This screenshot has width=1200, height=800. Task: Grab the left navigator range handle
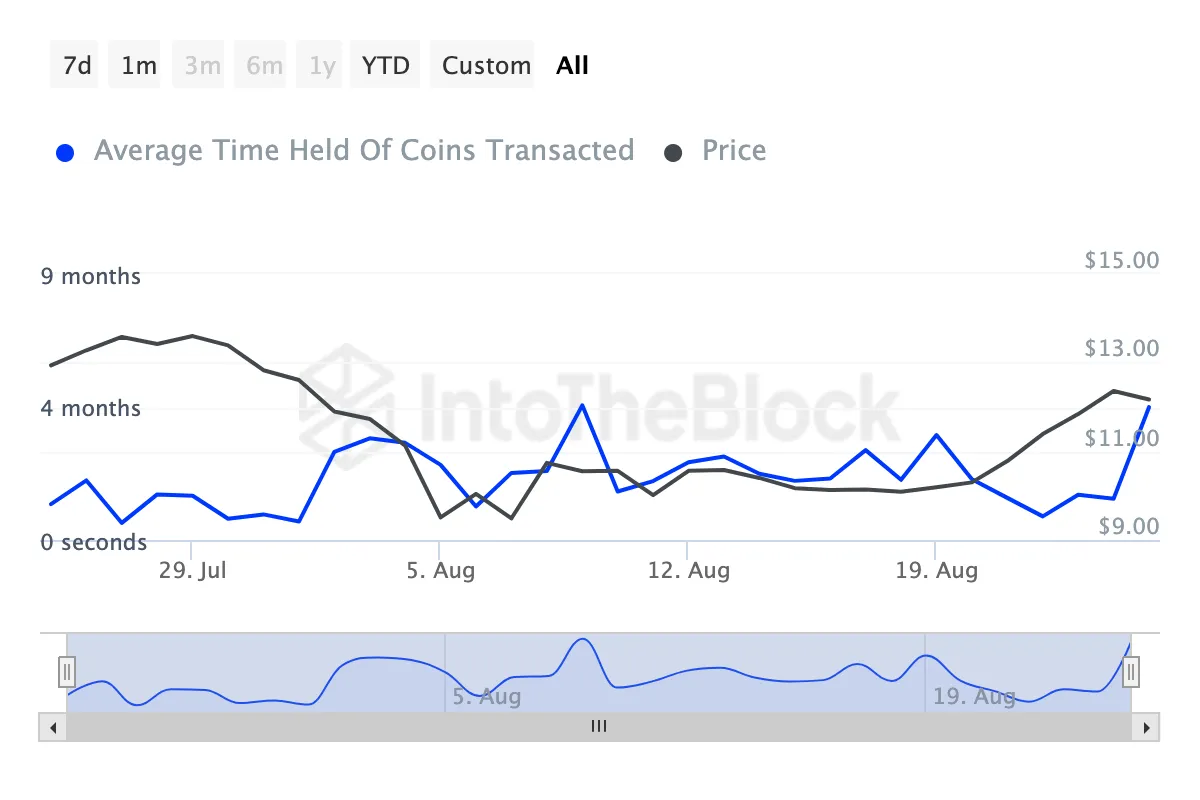[67, 671]
